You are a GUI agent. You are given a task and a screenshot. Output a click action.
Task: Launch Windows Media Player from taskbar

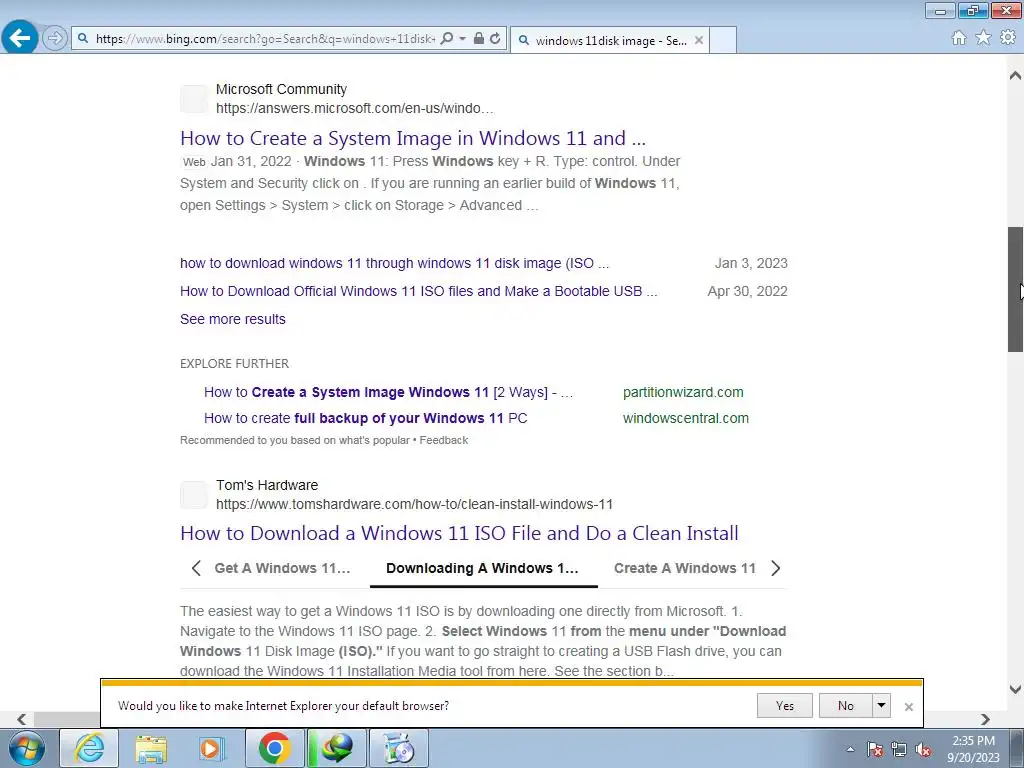(211, 748)
